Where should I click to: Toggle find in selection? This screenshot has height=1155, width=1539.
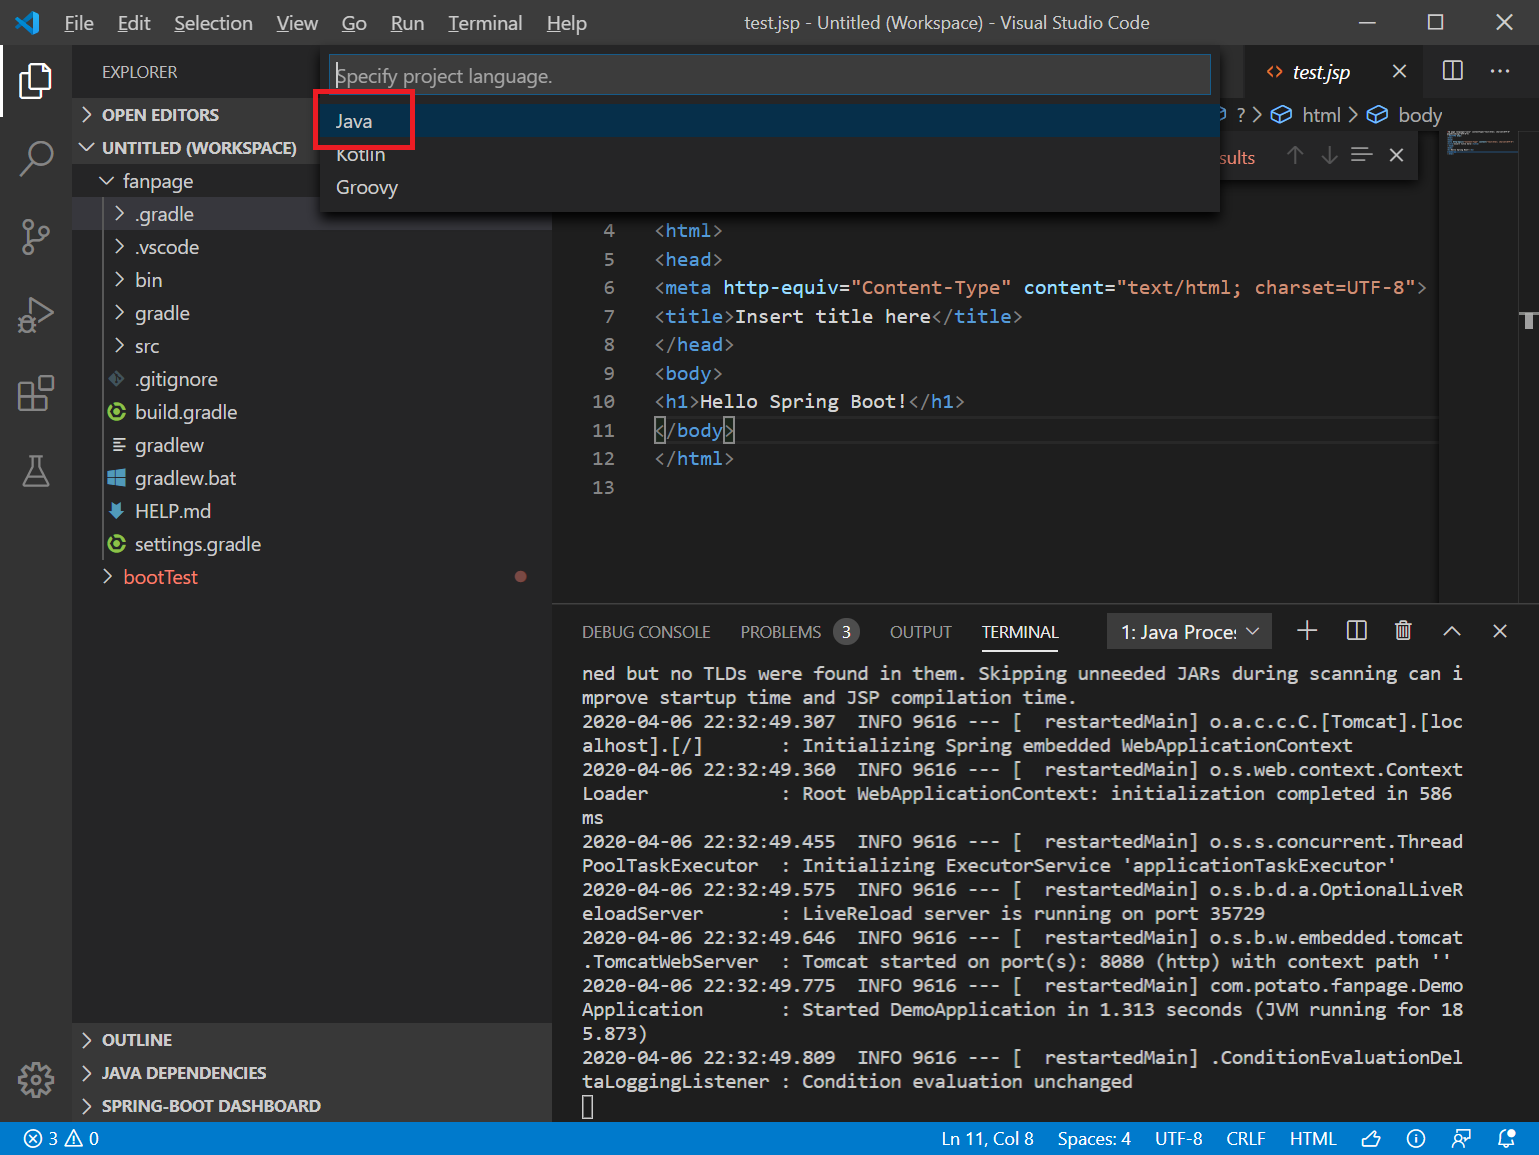[x=1362, y=155]
